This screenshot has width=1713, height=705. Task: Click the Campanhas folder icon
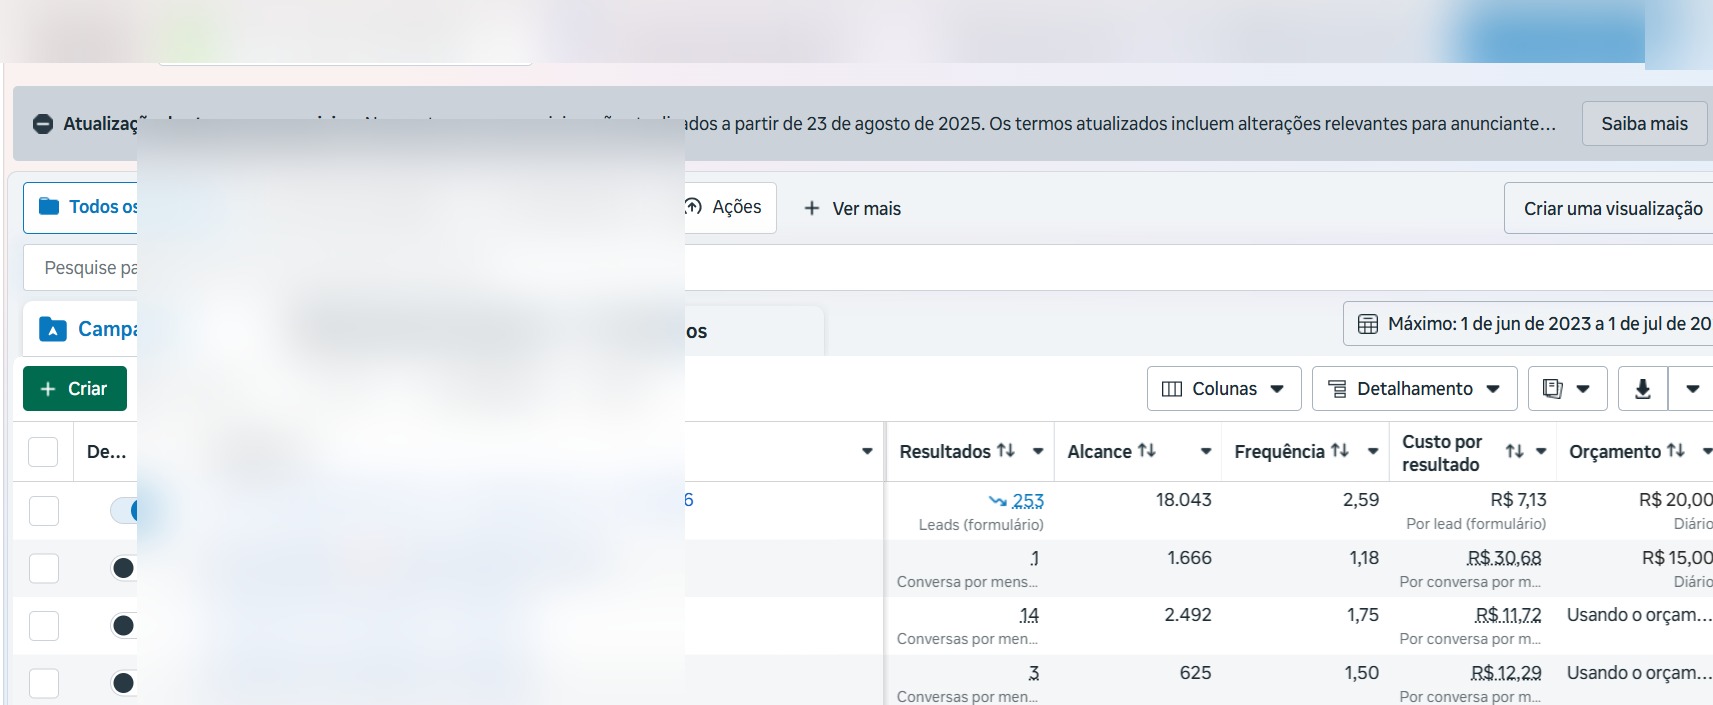pyautogui.click(x=53, y=329)
